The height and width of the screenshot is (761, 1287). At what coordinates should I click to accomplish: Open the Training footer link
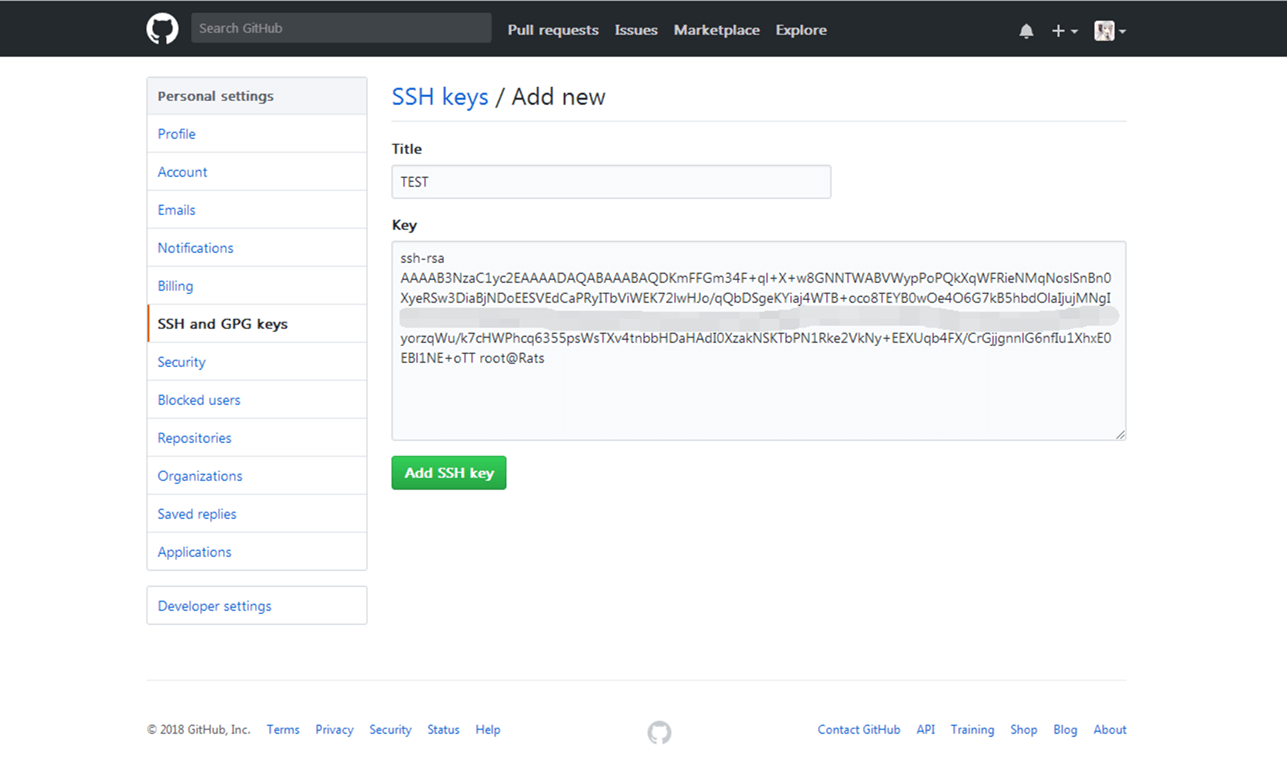coord(972,730)
